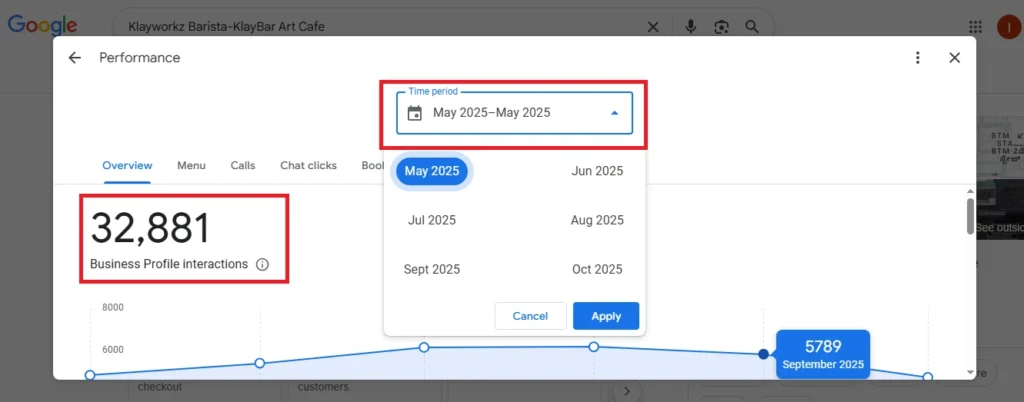The width and height of the screenshot is (1024, 402).
Task: Switch to the Overview tab
Action: (x=127, y=165)
